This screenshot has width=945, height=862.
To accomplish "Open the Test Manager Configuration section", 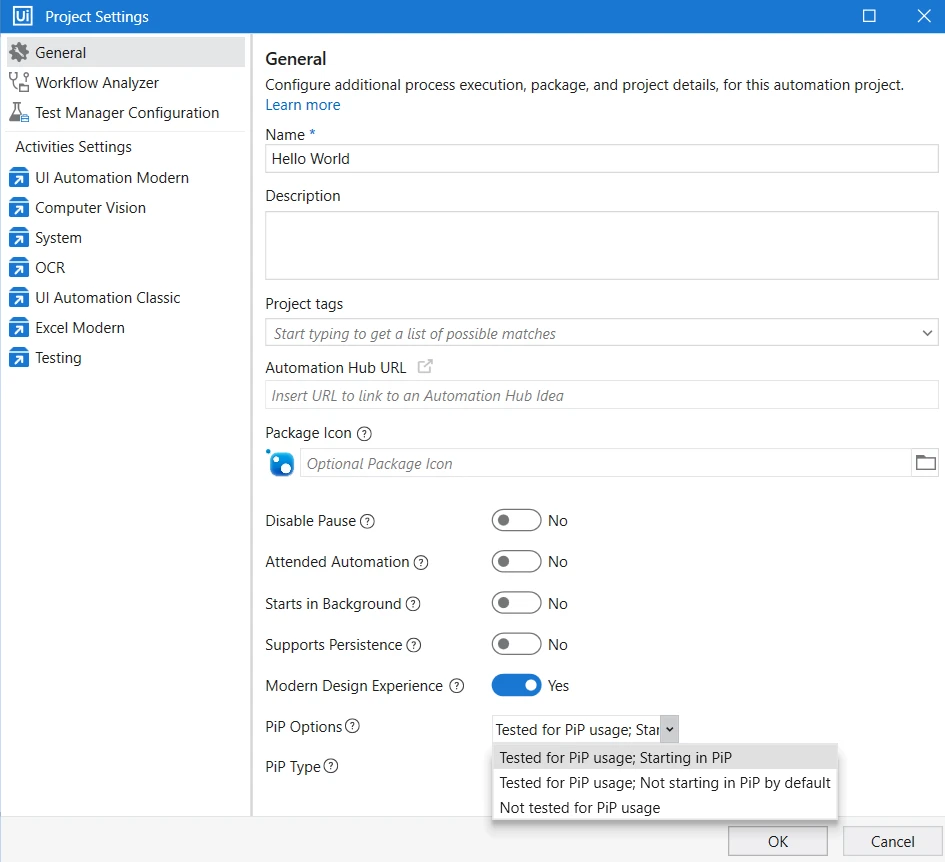I will [x=126, y=113].
